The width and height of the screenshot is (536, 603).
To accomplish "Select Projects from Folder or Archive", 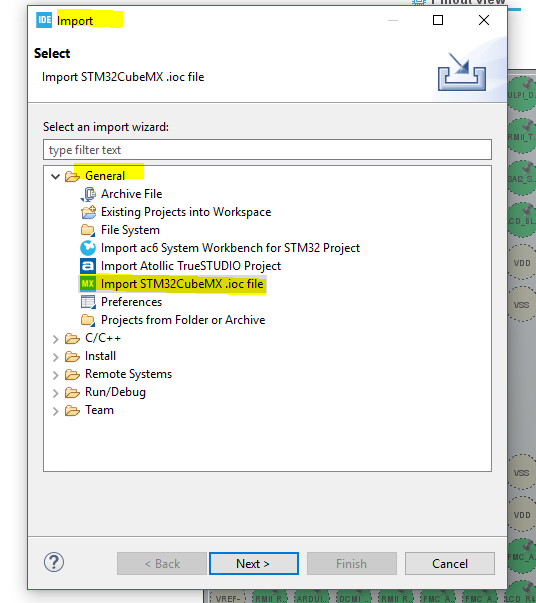I will coord(183,320).
